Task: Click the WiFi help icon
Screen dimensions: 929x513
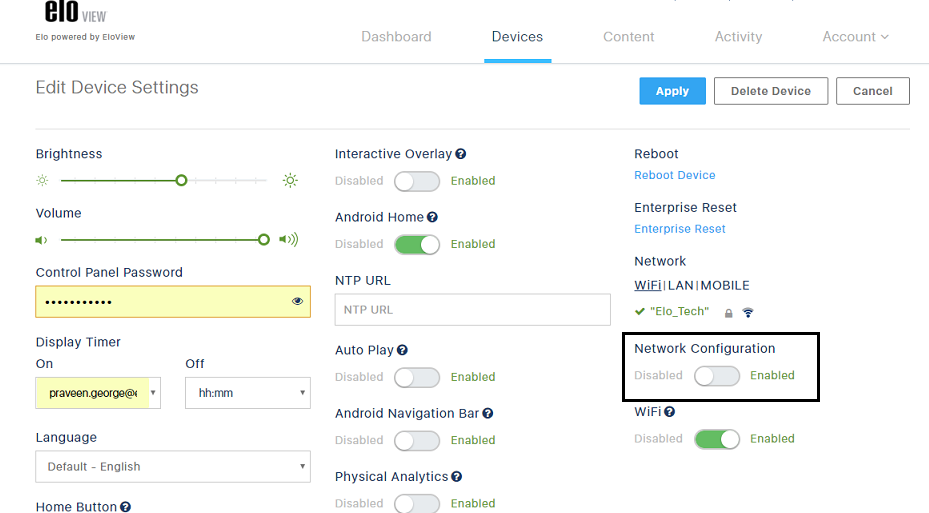Action: 669,412
